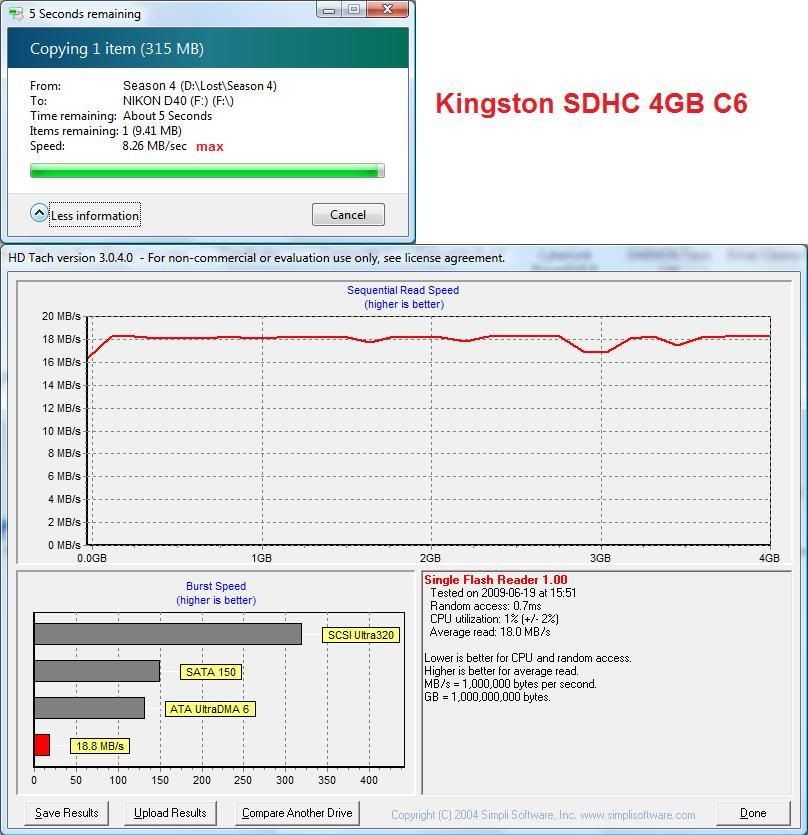Click the green copy progress bar
This screenshot has height=835, width=808.
(205, 170)
